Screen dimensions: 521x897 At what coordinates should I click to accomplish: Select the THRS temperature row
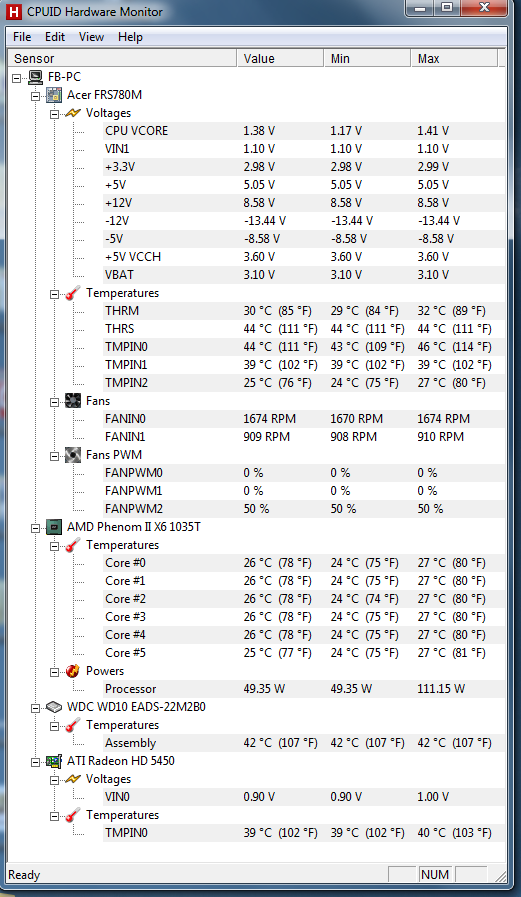coord(304,329)
